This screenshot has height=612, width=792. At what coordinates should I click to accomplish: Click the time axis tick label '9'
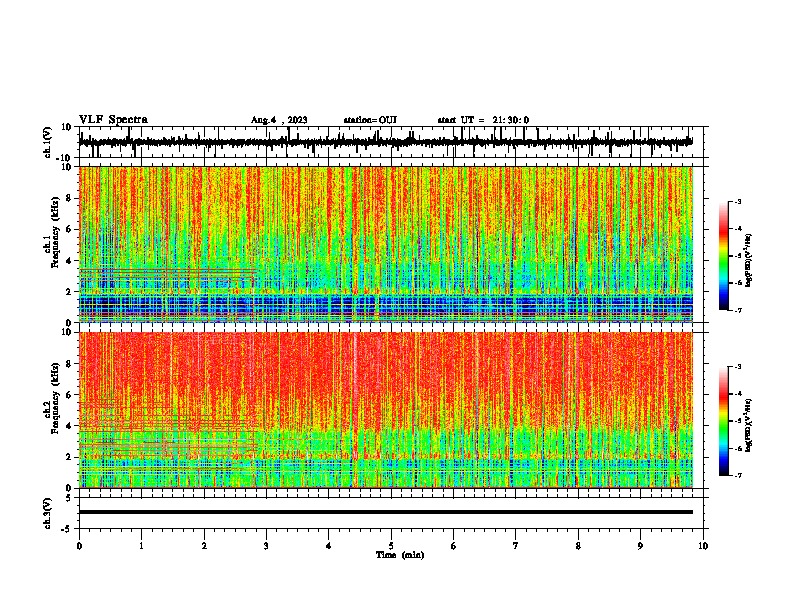640,546
